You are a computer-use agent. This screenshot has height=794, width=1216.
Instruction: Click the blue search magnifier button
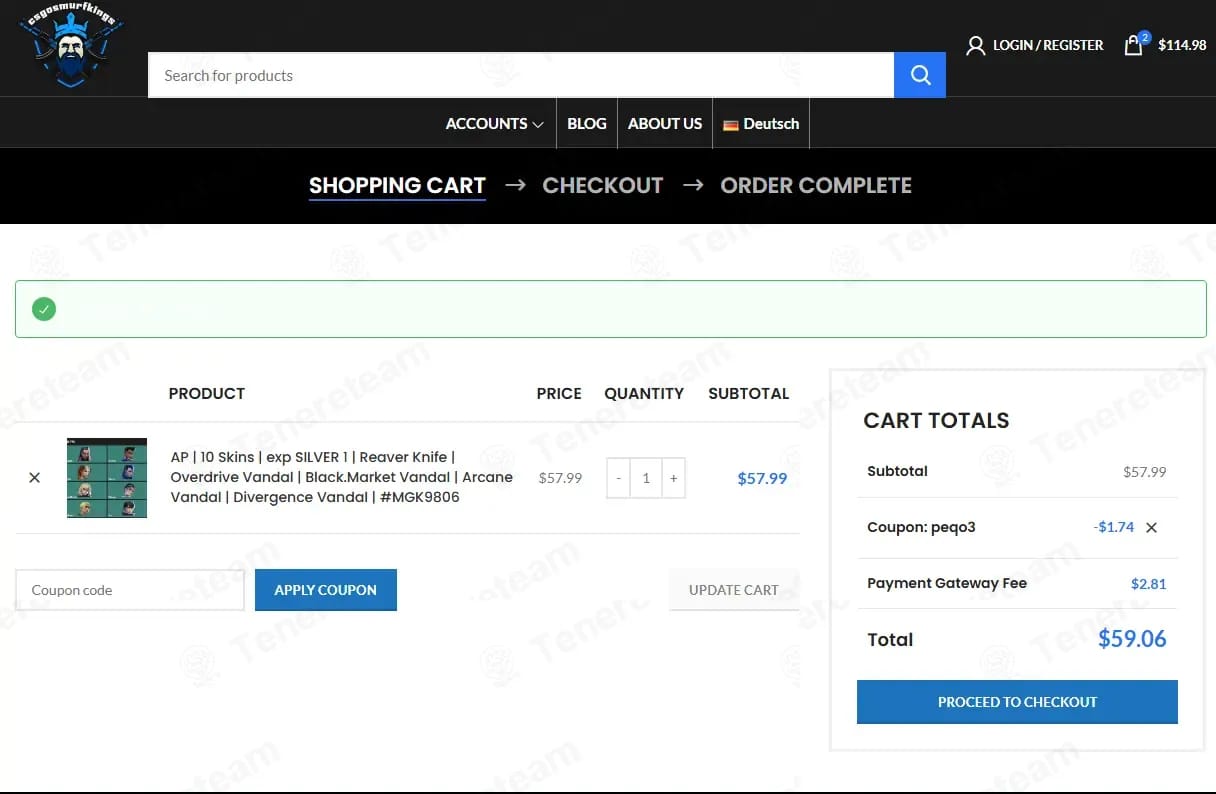920,75
